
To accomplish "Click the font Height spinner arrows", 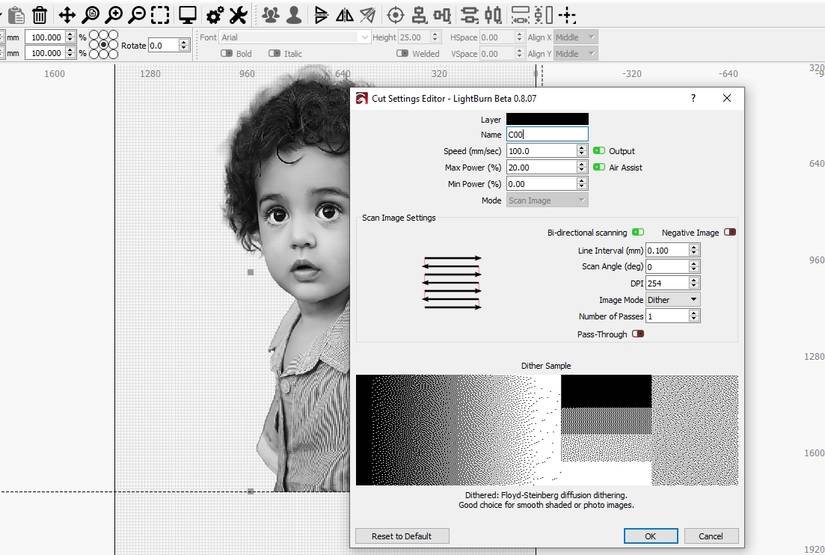I will tap(435, 37).
